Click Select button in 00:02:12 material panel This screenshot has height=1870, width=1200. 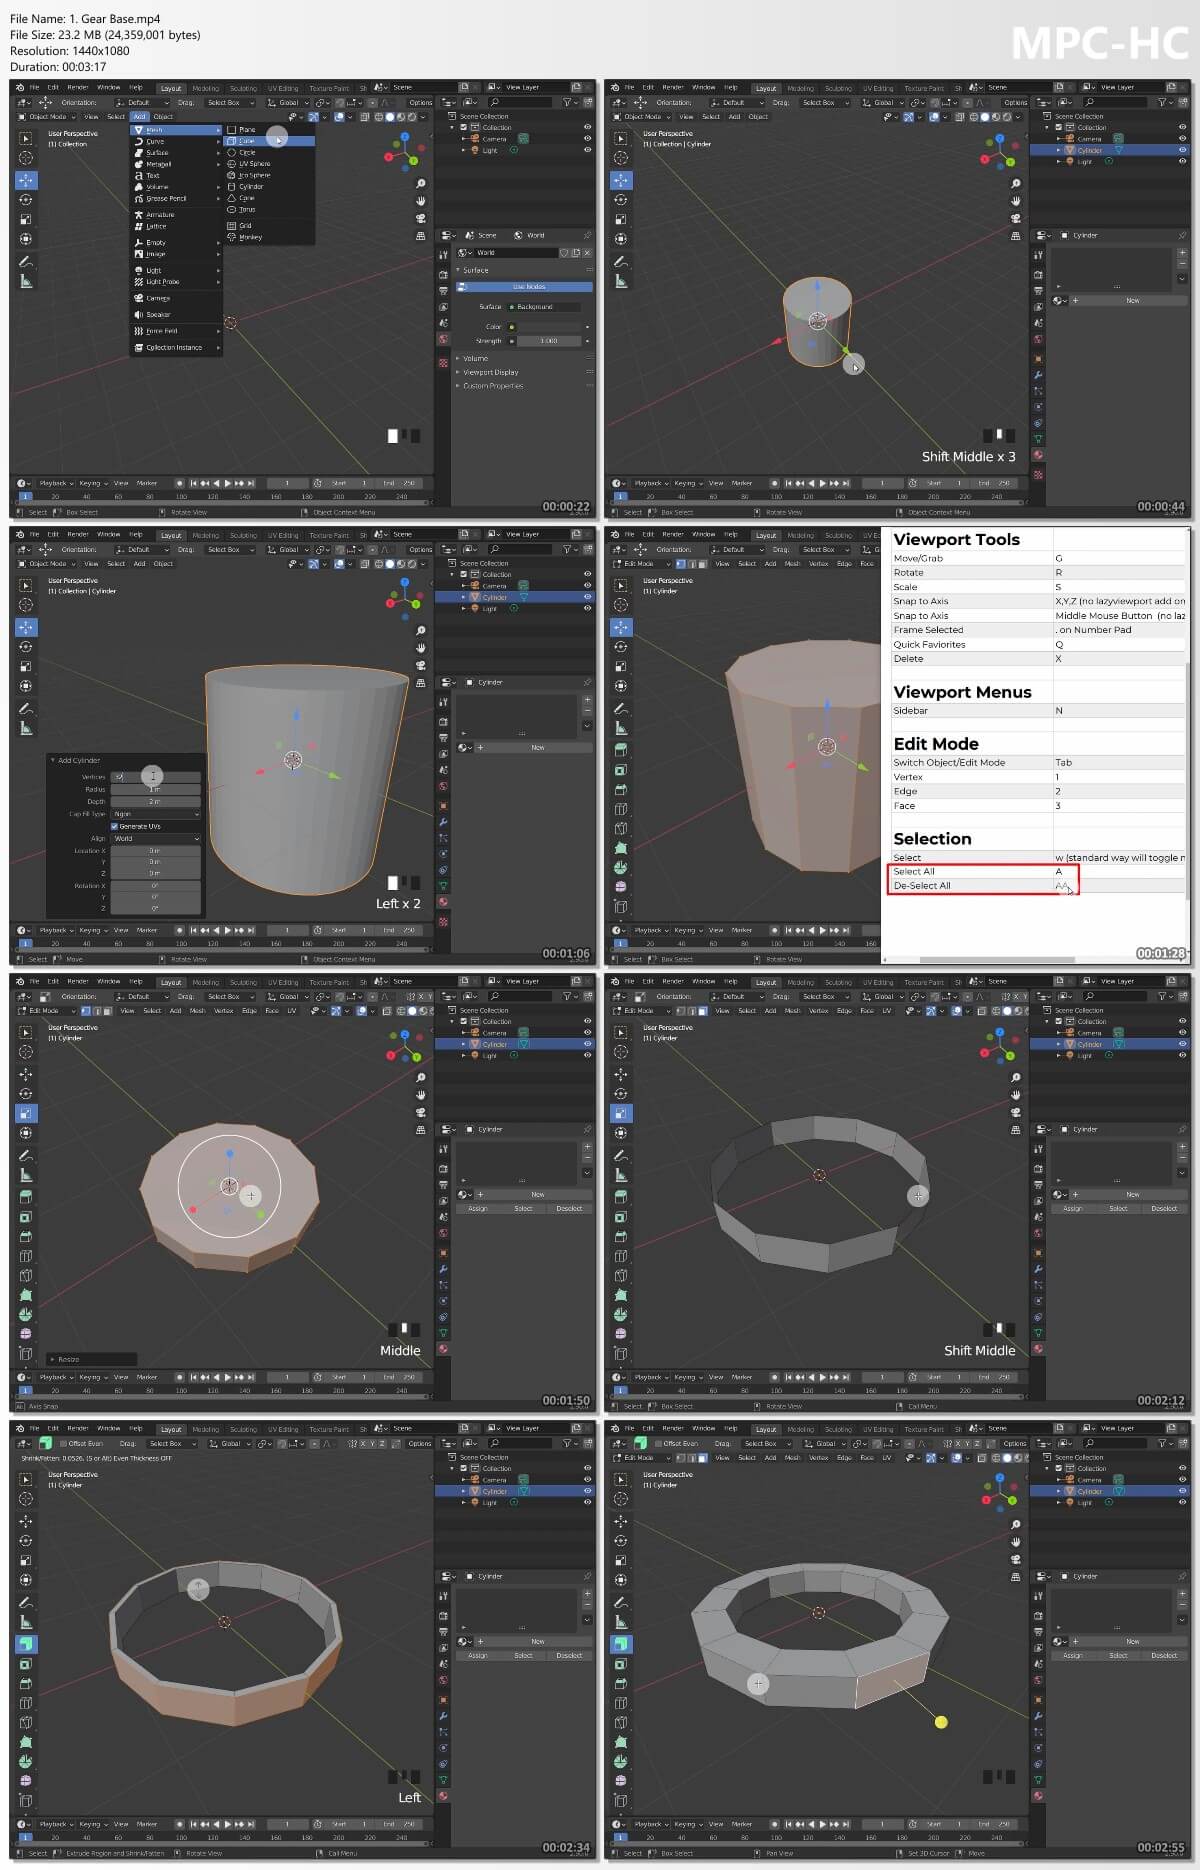1118,1209
